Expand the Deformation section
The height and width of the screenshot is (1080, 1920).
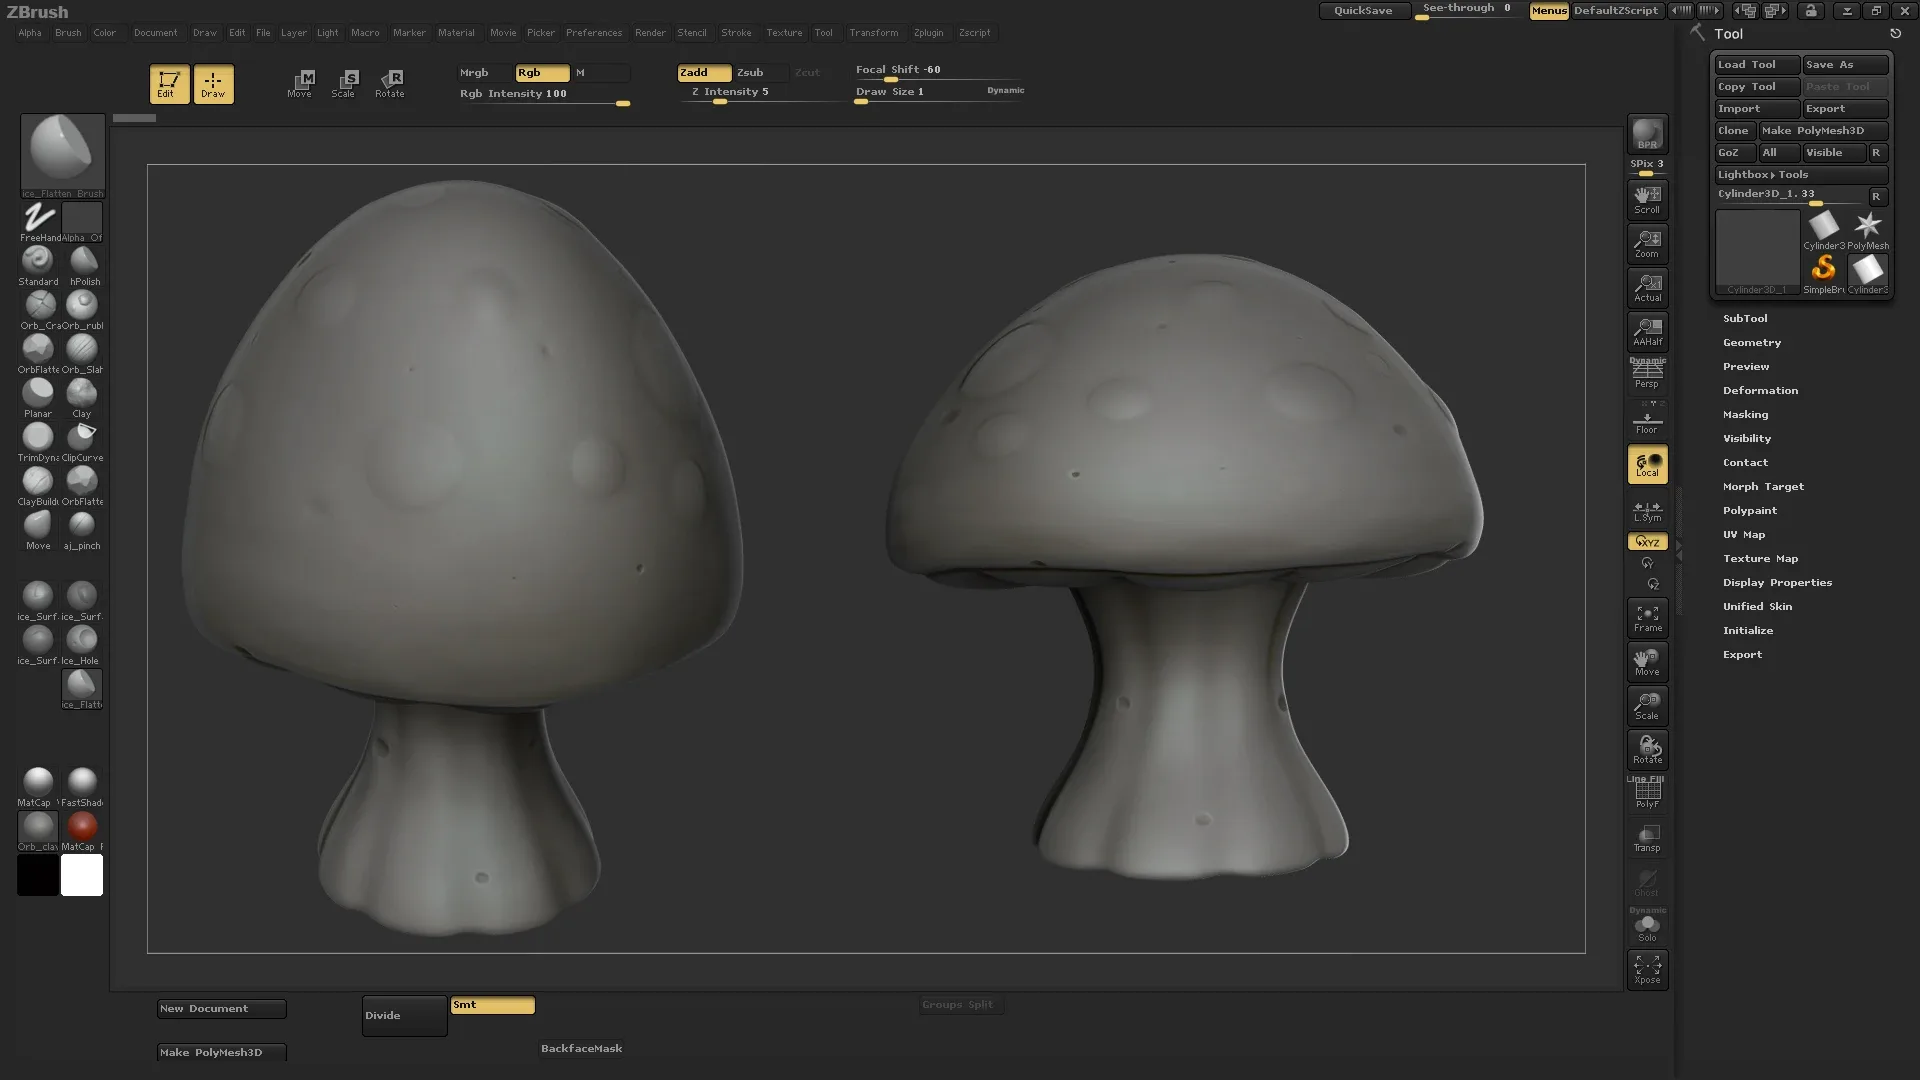pyautogui.click(x=1760, y=389)
